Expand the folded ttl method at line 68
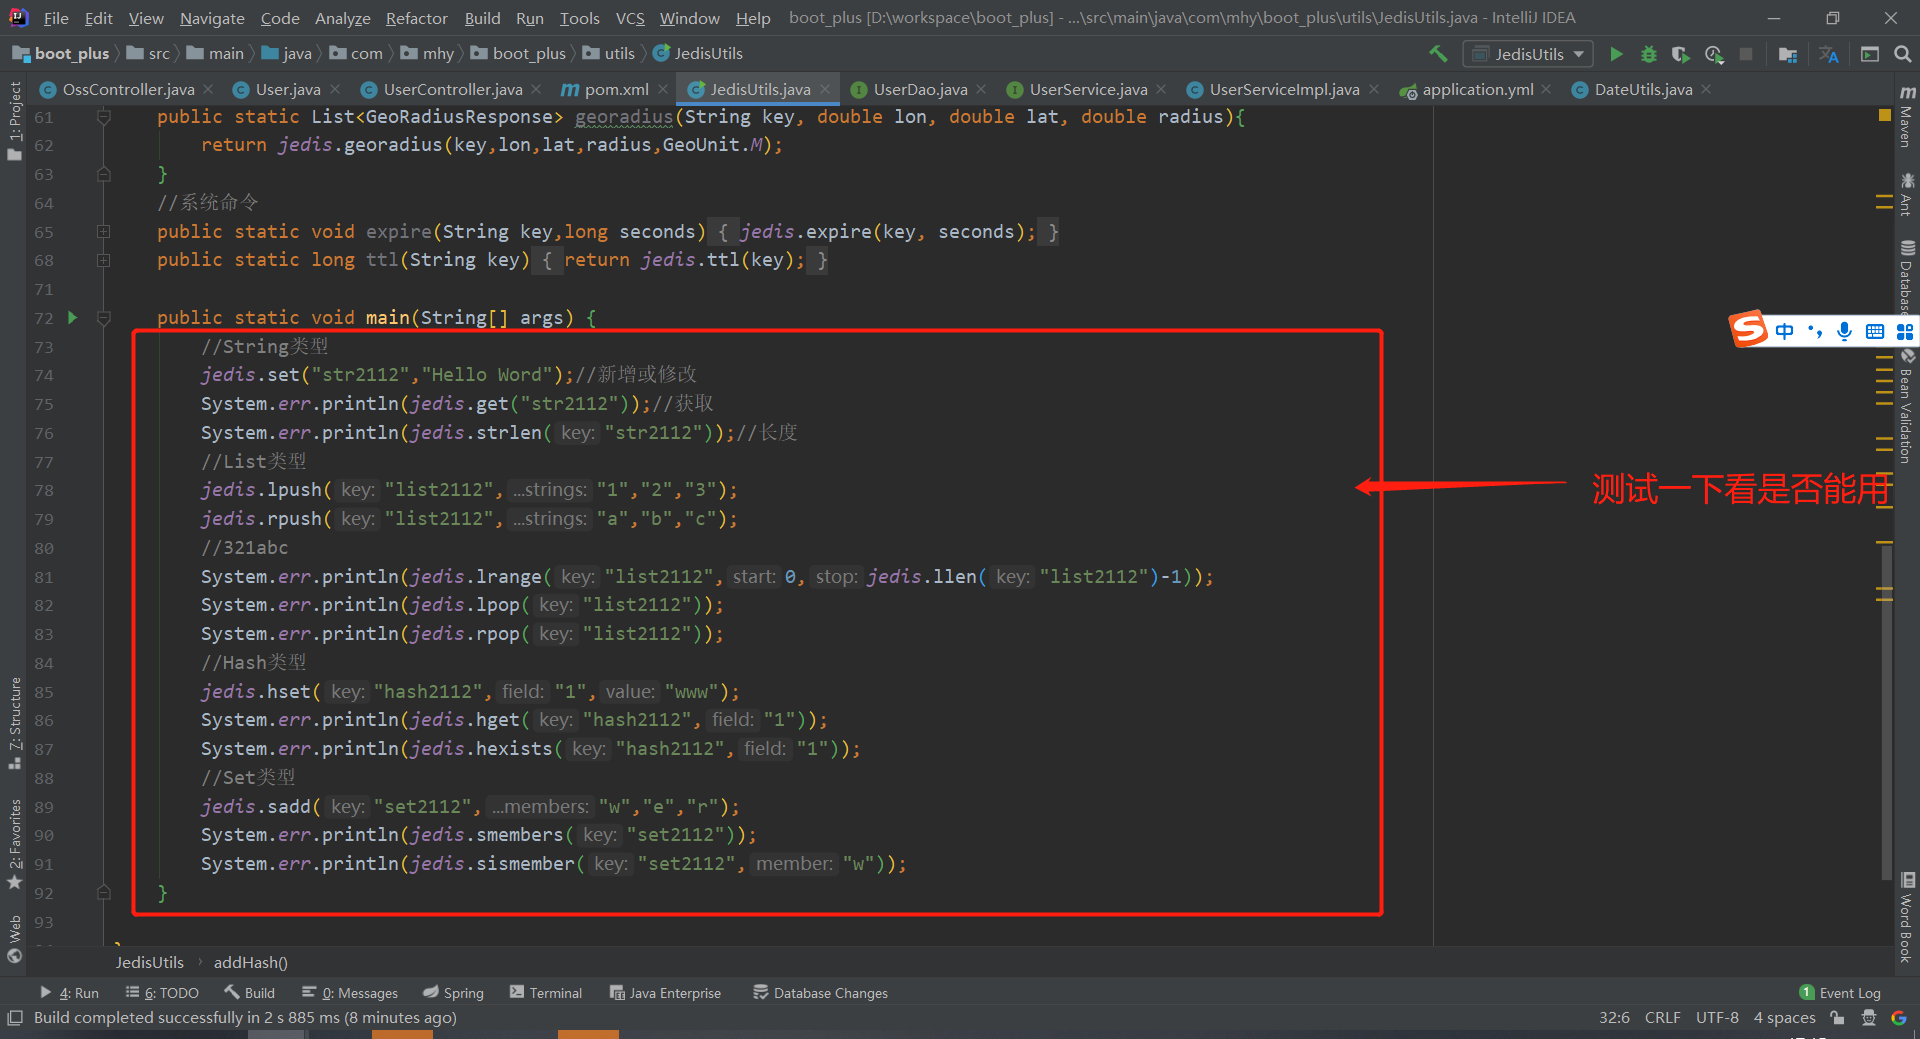 (x=103, y=260)
